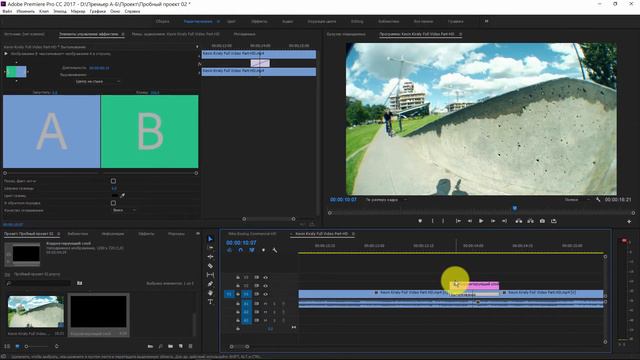Toggle A2 track targeting

246,312
